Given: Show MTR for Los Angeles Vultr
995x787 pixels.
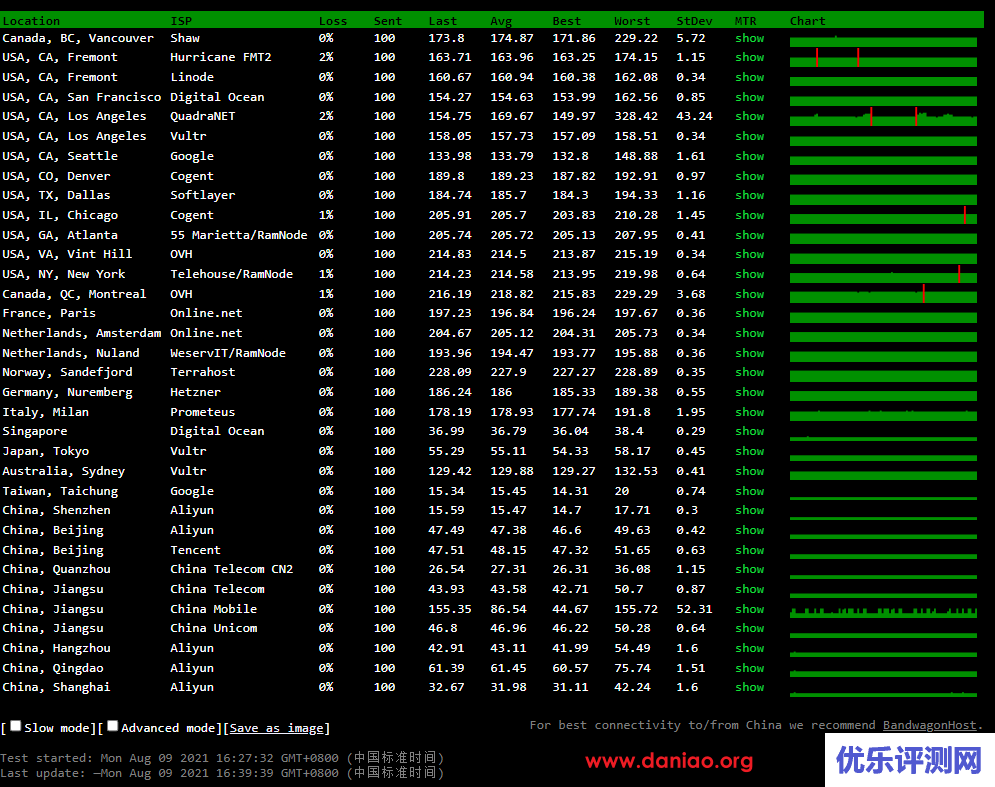Looking at the screenshot, I should click(749, 136).
